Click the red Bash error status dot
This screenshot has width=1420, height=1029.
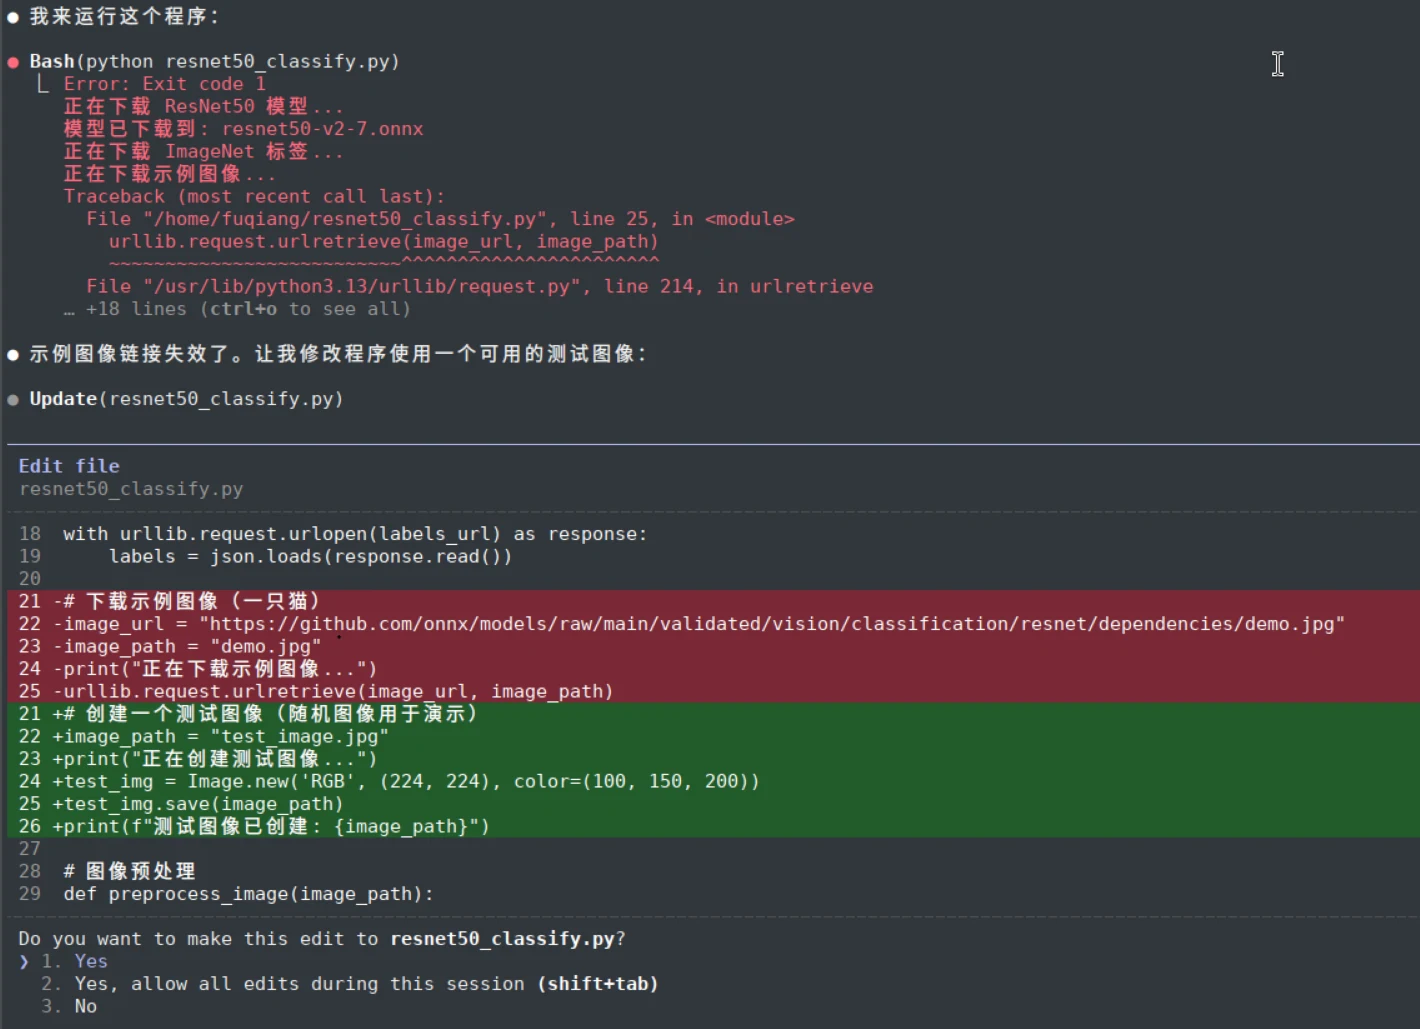13,62
